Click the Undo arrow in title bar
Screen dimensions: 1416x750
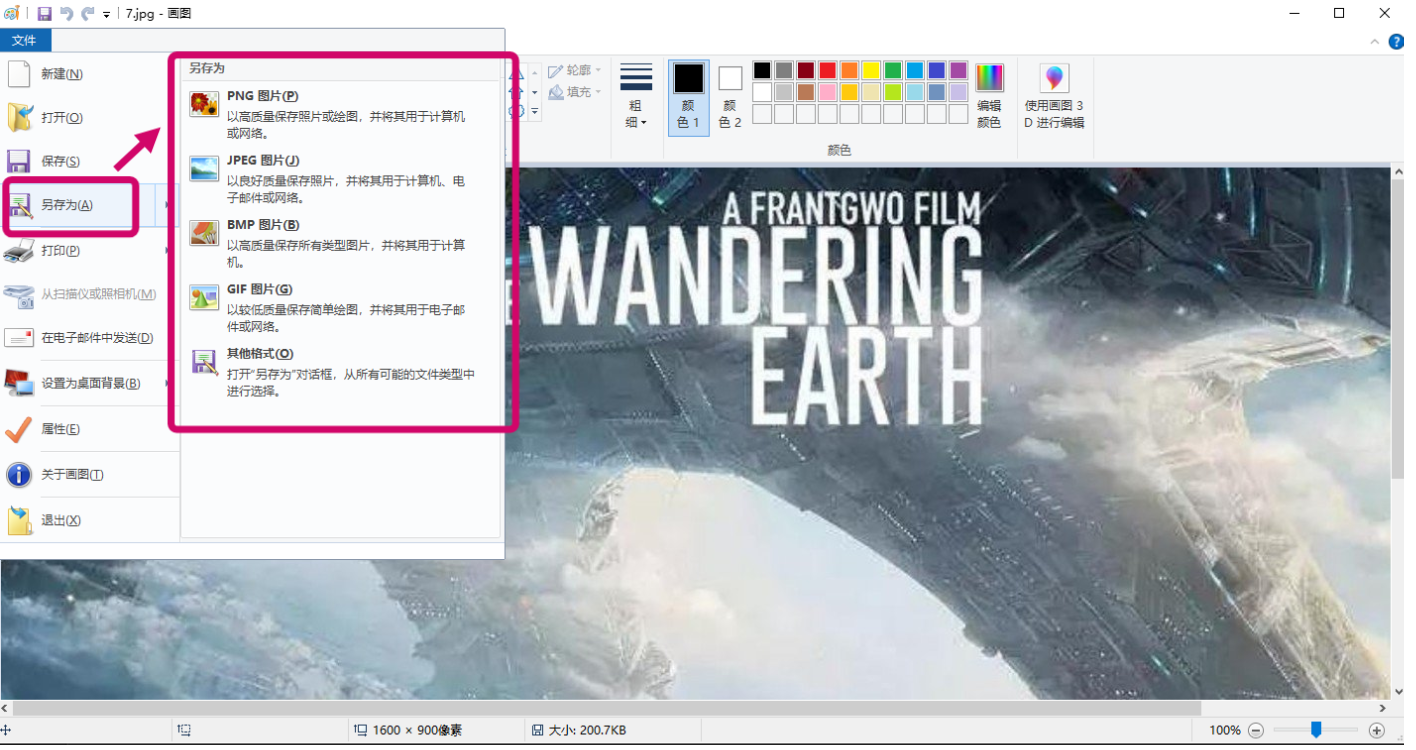click(66, 14)
